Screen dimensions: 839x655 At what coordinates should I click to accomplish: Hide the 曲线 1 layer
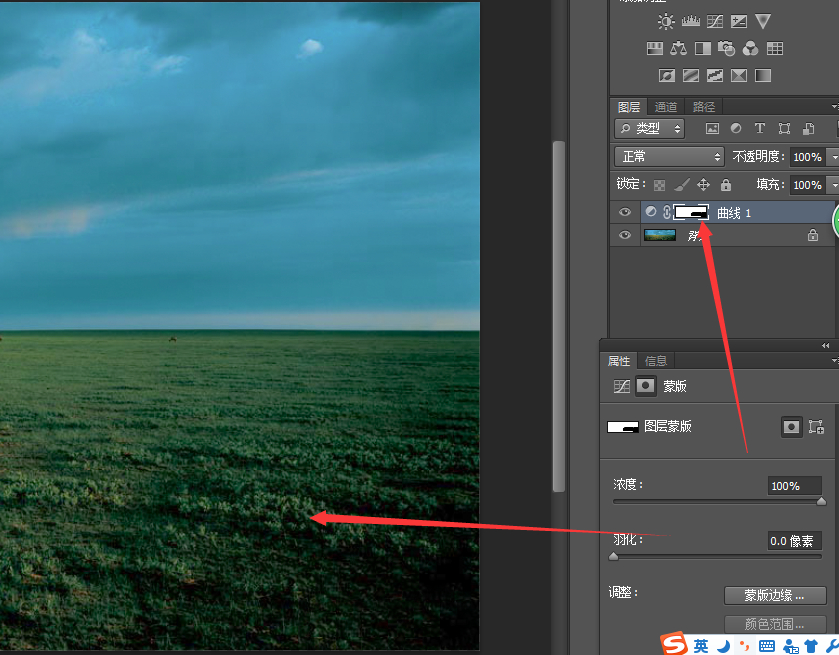tap(624, 212)
